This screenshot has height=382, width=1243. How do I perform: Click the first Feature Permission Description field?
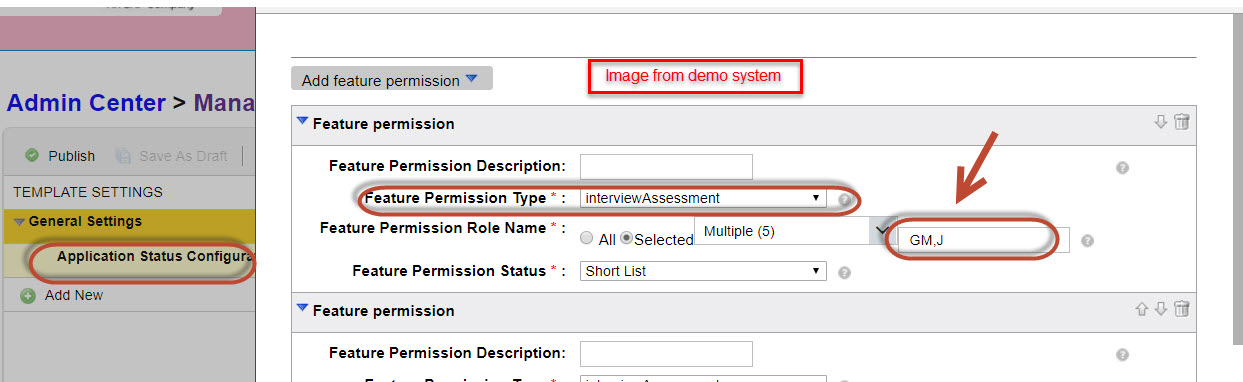666,166
